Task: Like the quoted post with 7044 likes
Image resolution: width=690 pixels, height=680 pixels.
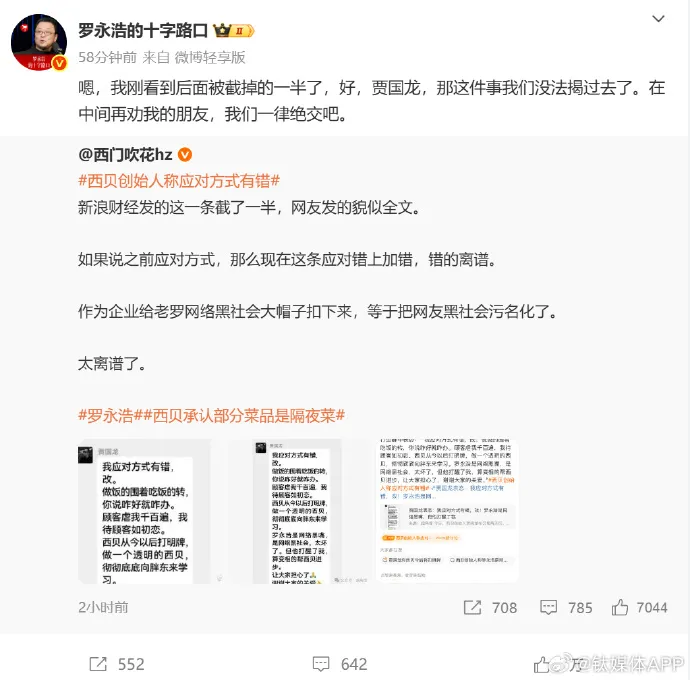Action: pyautogui.click(x=639, y=608)
